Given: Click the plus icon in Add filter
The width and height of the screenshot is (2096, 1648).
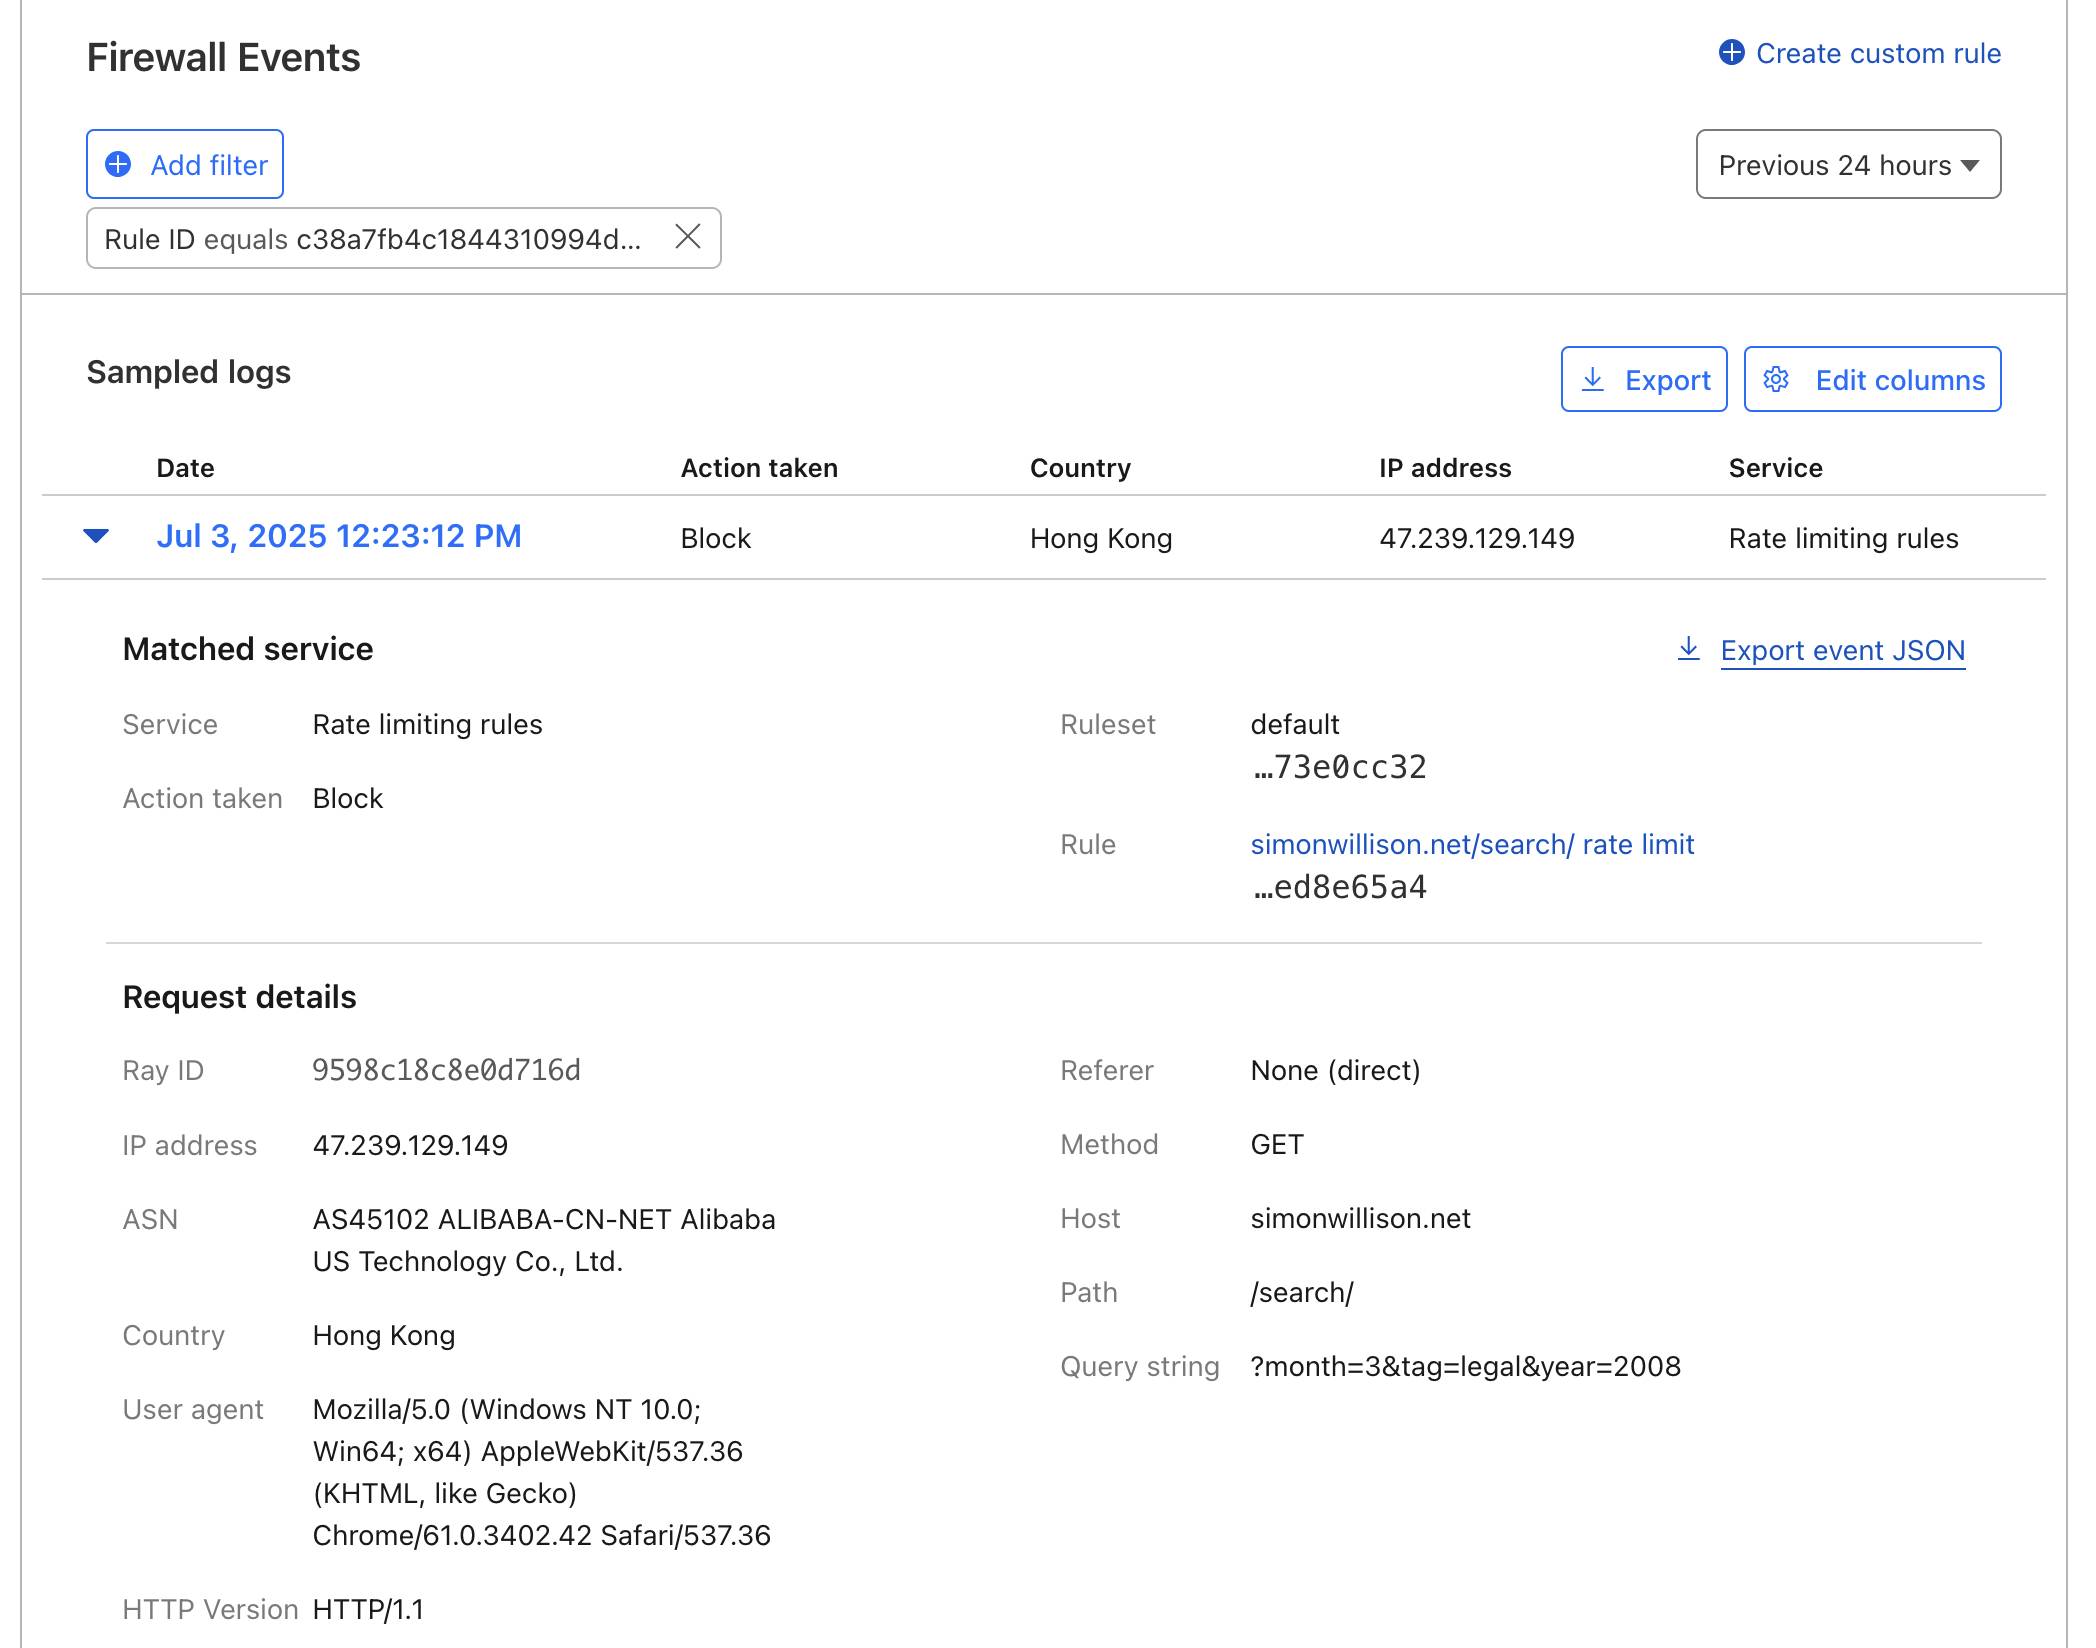Looking at the screenshot, I should click(x=118, y=165).
